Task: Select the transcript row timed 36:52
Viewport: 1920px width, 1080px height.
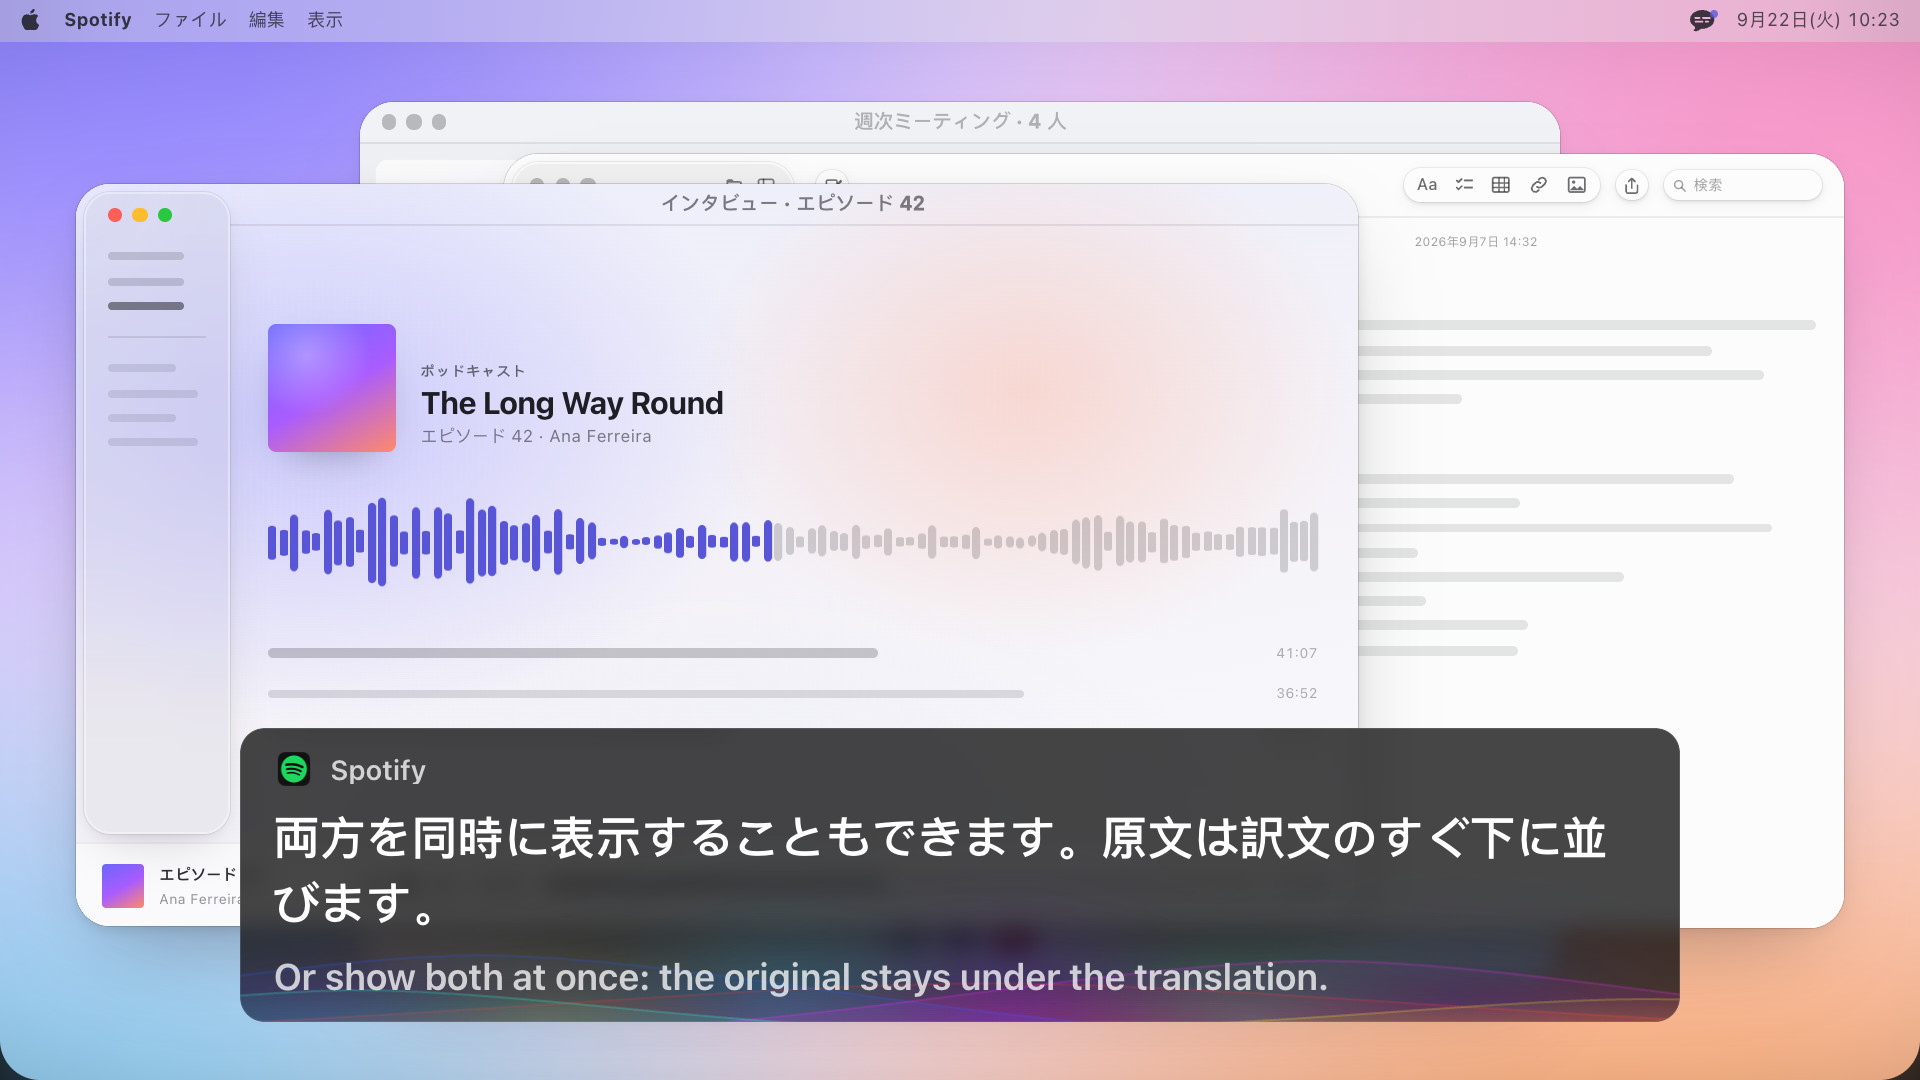Action: [793, 693]
